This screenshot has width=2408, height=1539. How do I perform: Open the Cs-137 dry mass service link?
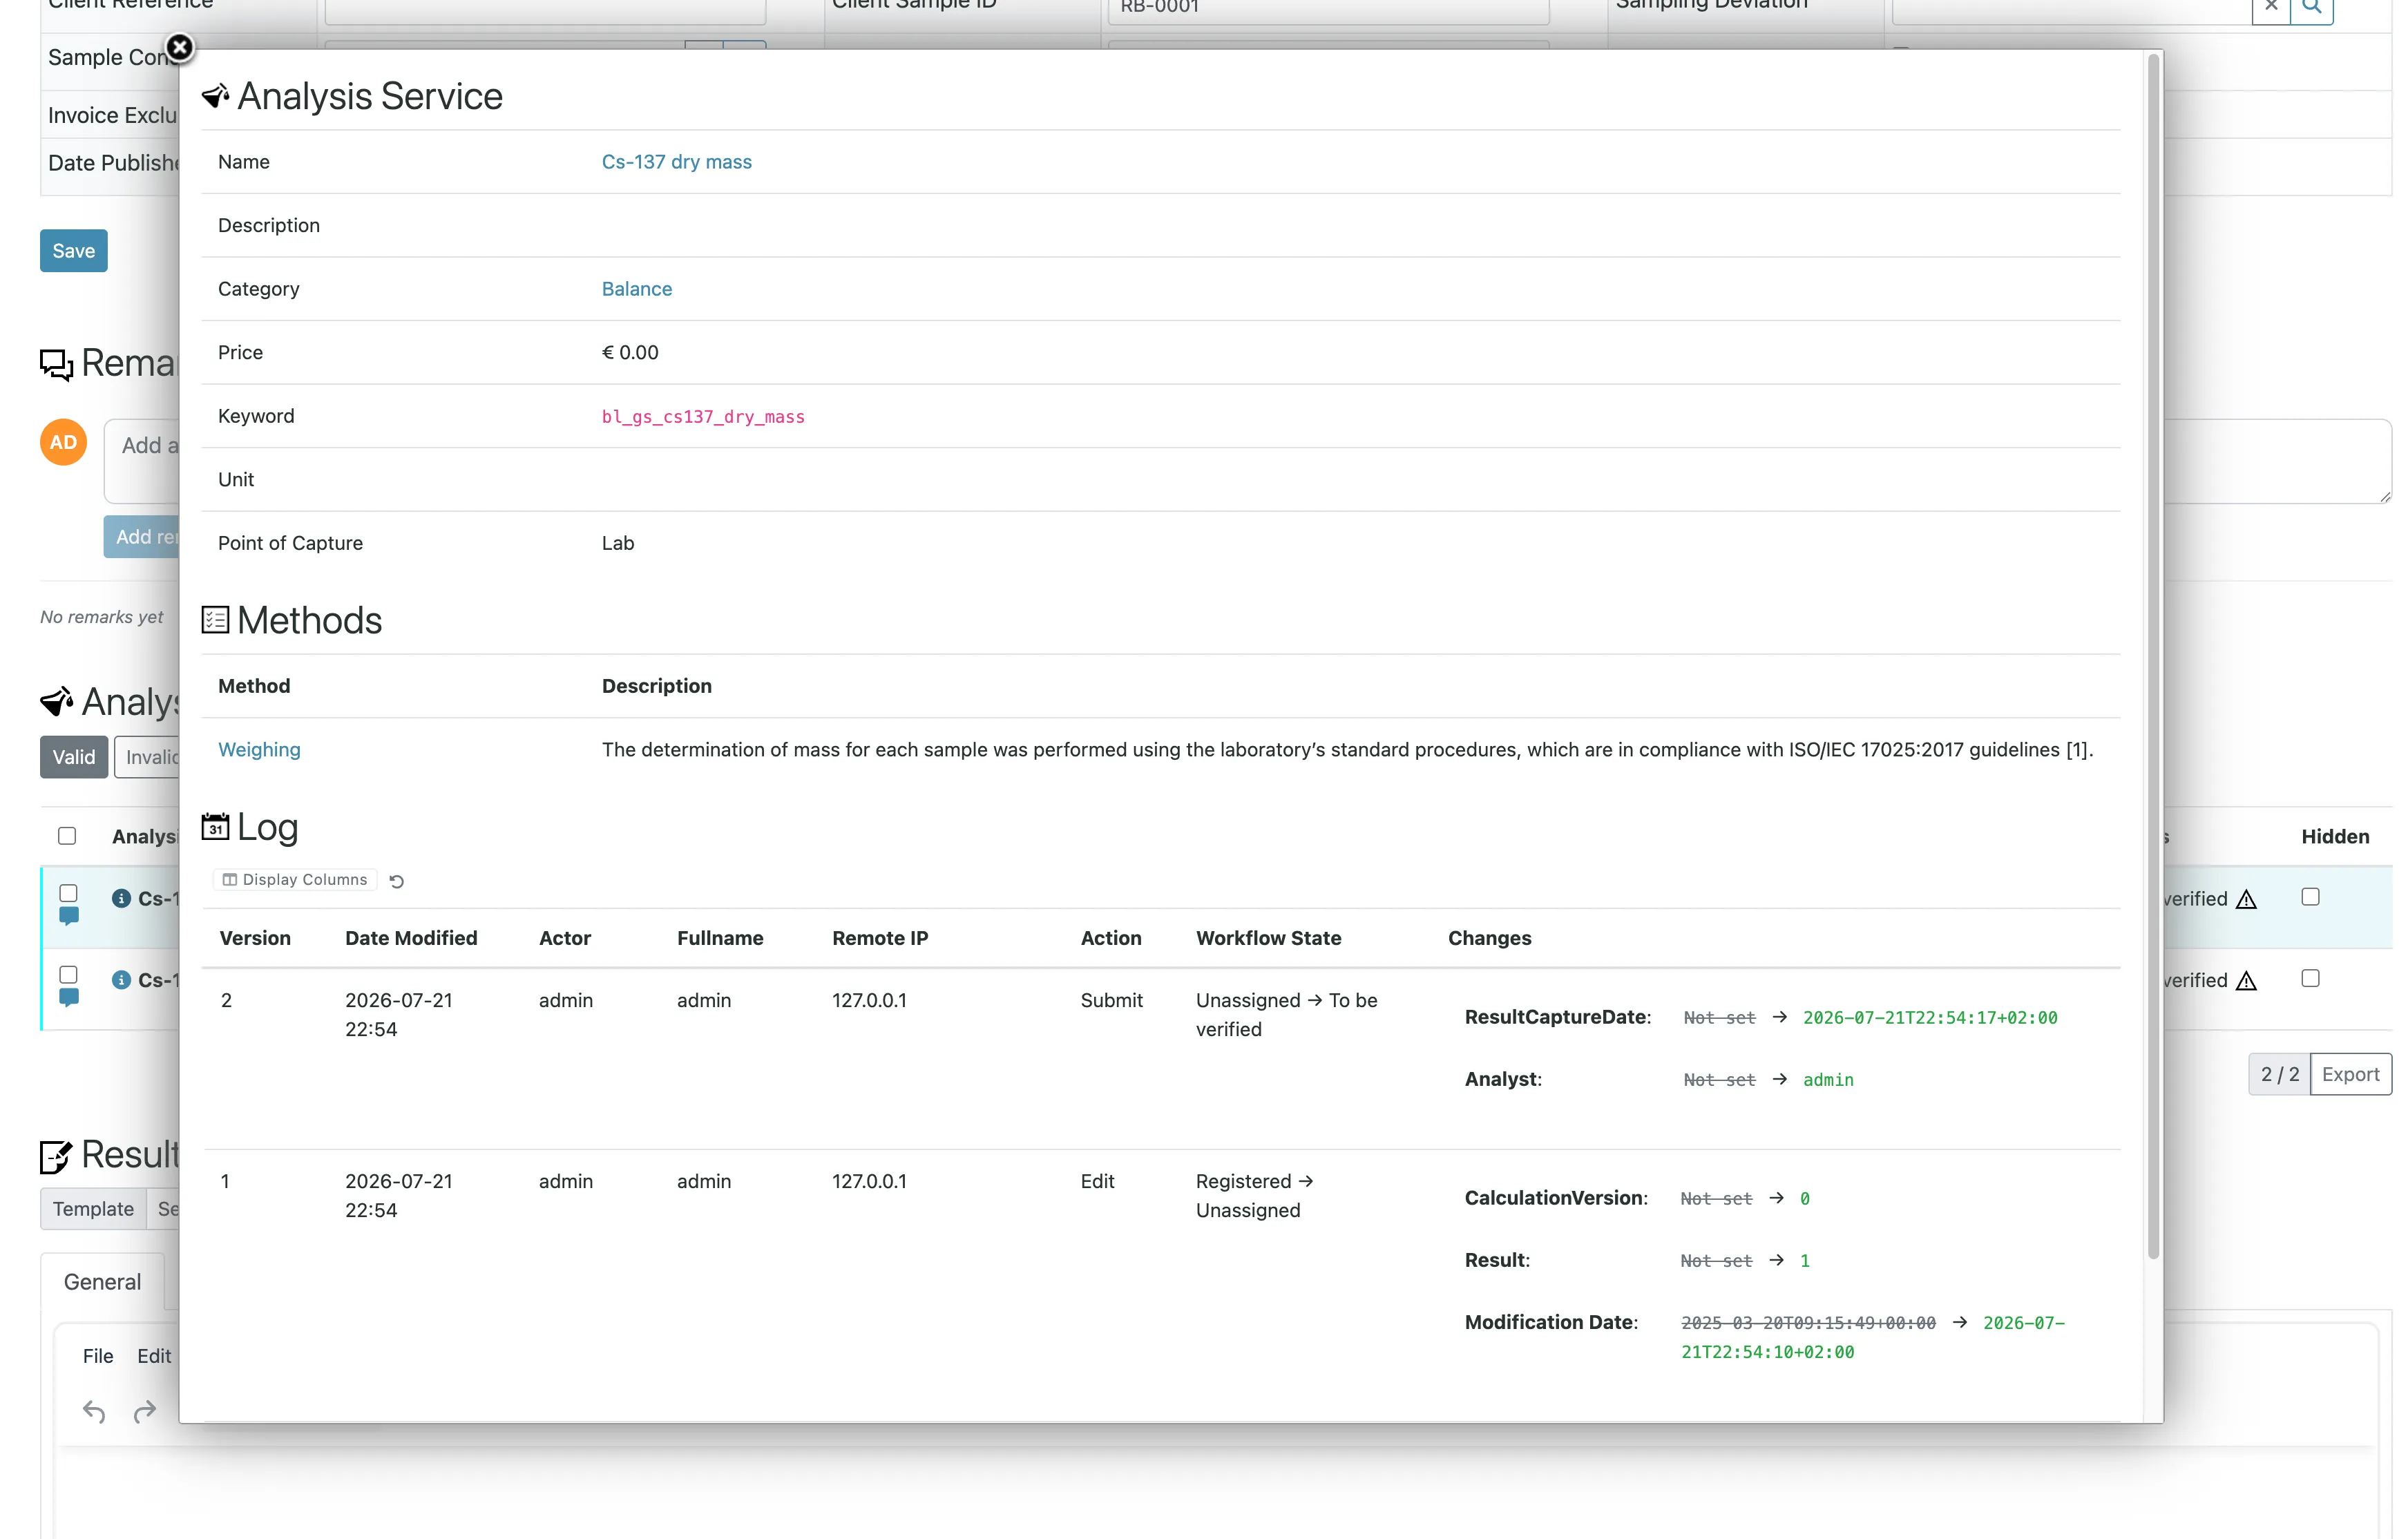[x=676, y=162]
